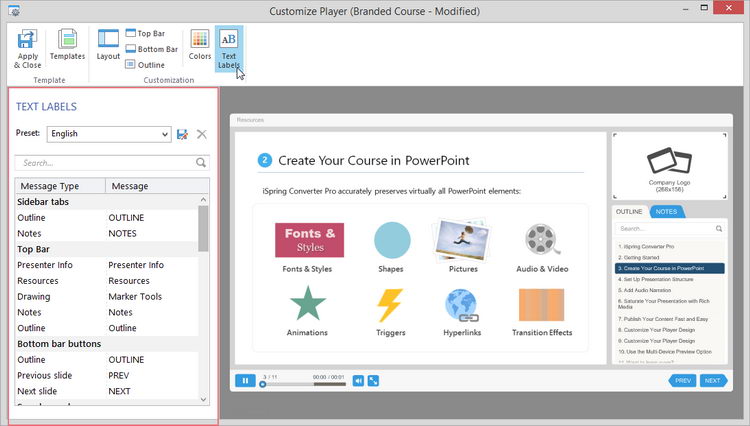Click the NEXT button in preview

pos(713,381)
